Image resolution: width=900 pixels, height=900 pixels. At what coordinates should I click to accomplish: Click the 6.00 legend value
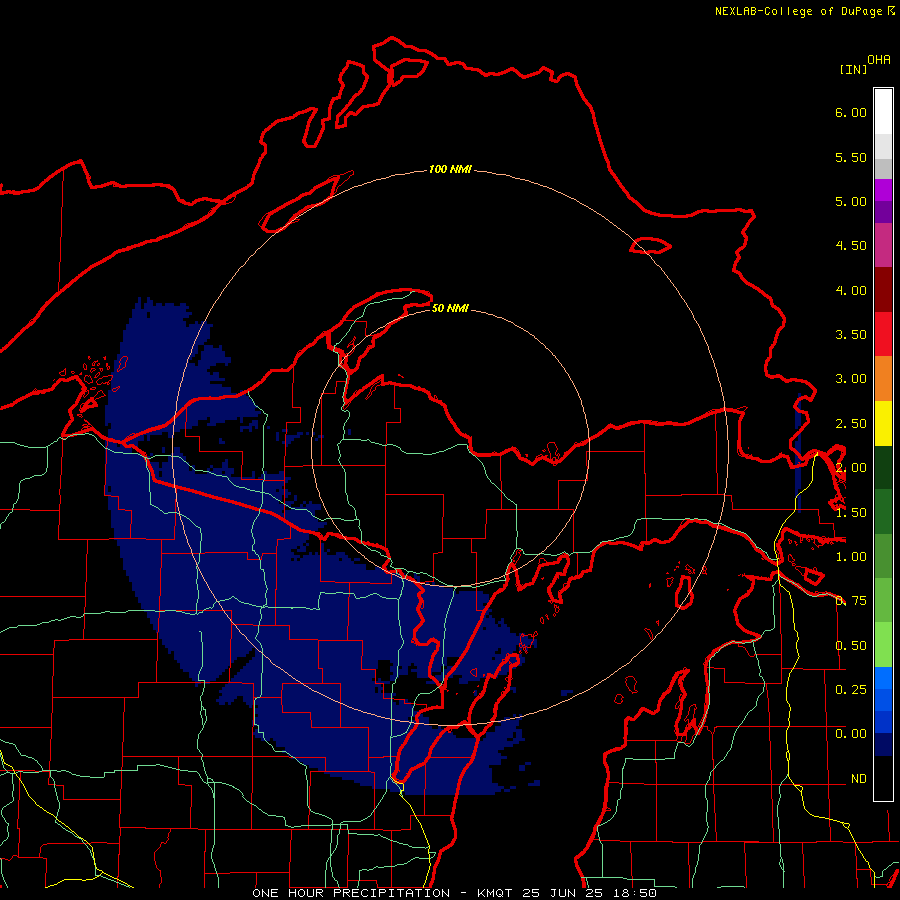(x=851, y=112)
